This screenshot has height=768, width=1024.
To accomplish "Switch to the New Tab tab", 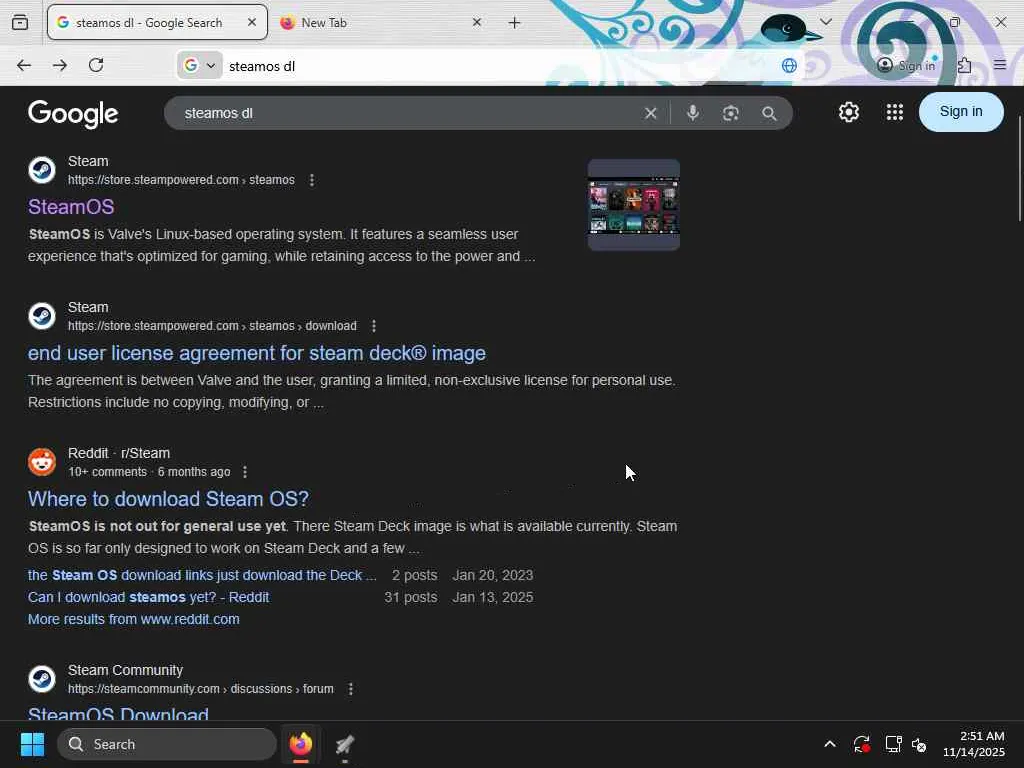I will tap(381, 22).
